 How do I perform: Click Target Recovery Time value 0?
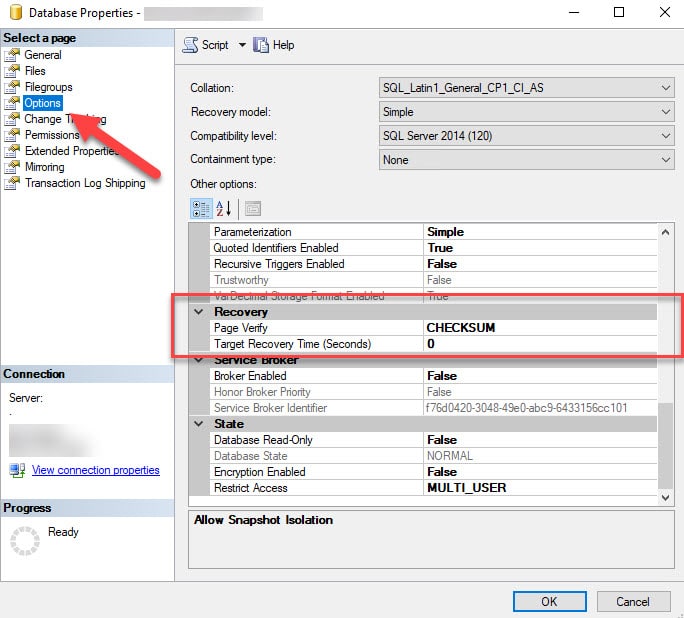point(431,344)
